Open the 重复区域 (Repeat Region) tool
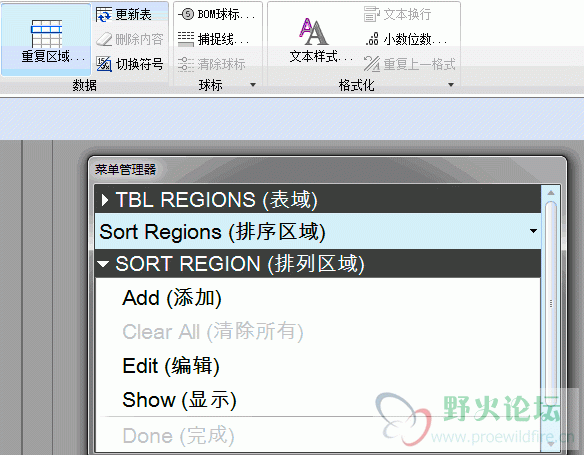This screenshot has height=455, width=584. 46,40
